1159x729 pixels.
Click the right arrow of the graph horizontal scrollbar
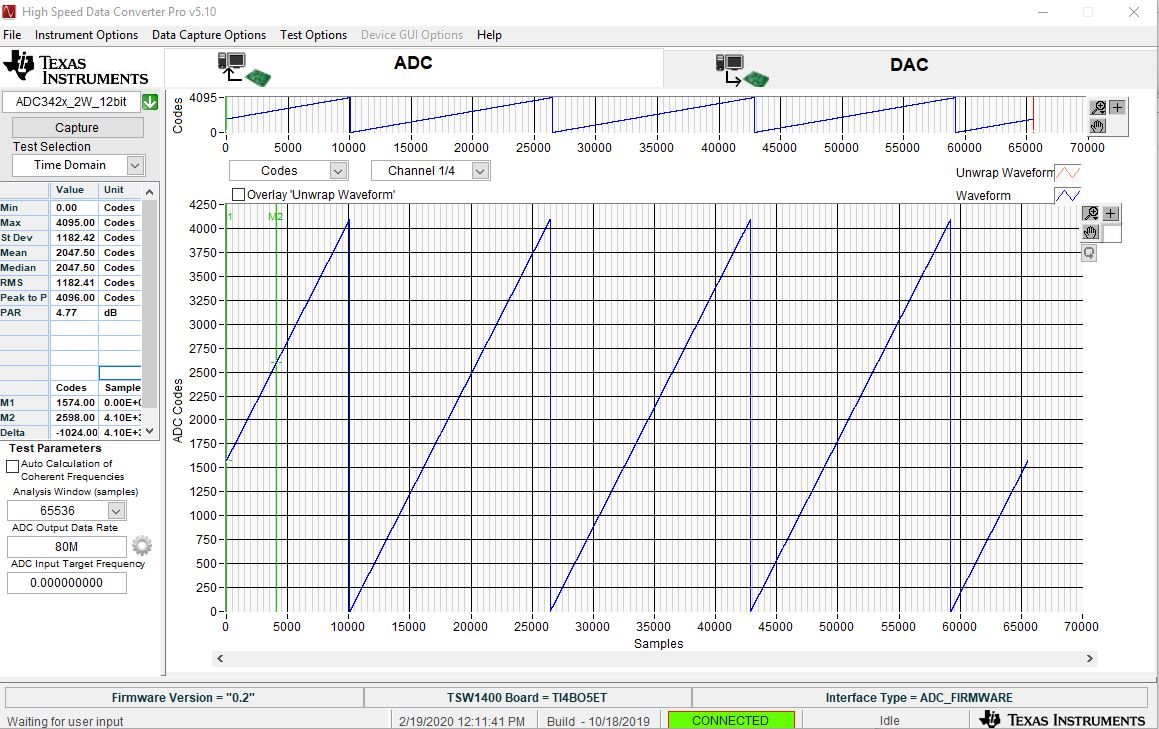point(1090,658)
